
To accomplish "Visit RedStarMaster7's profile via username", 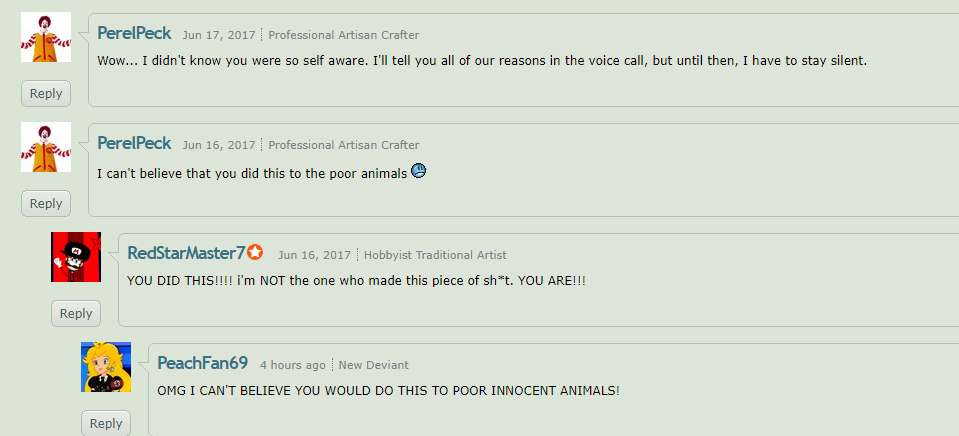I will [x=186, y=253].
